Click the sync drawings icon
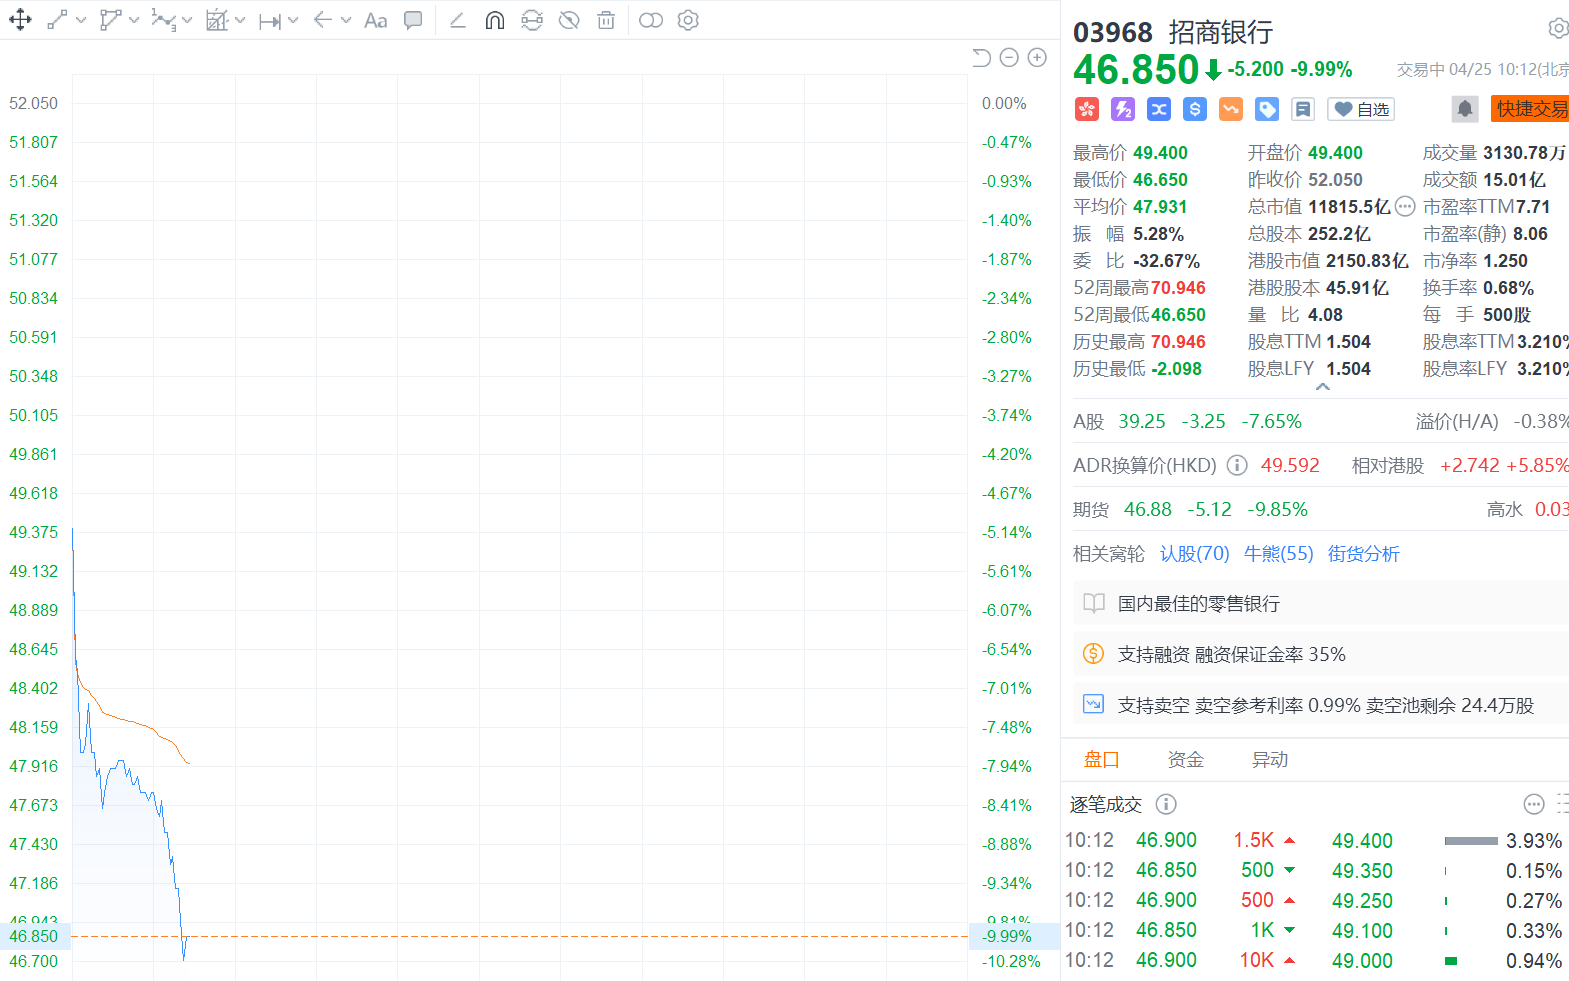 (532, 20)
